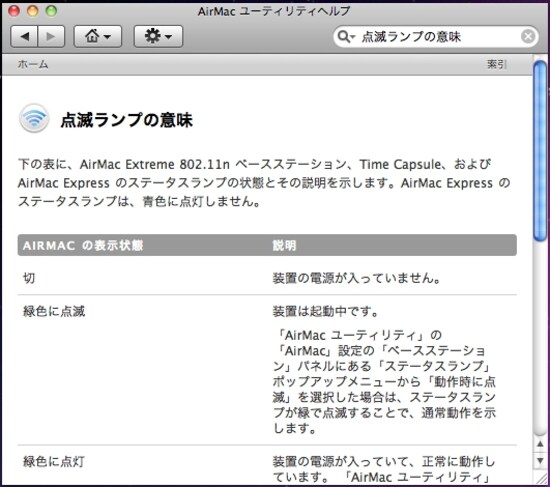Click the AirMac Wi-Fi icon beside the heading
Screen dimensions: 550x487
[x=34, y=118]
